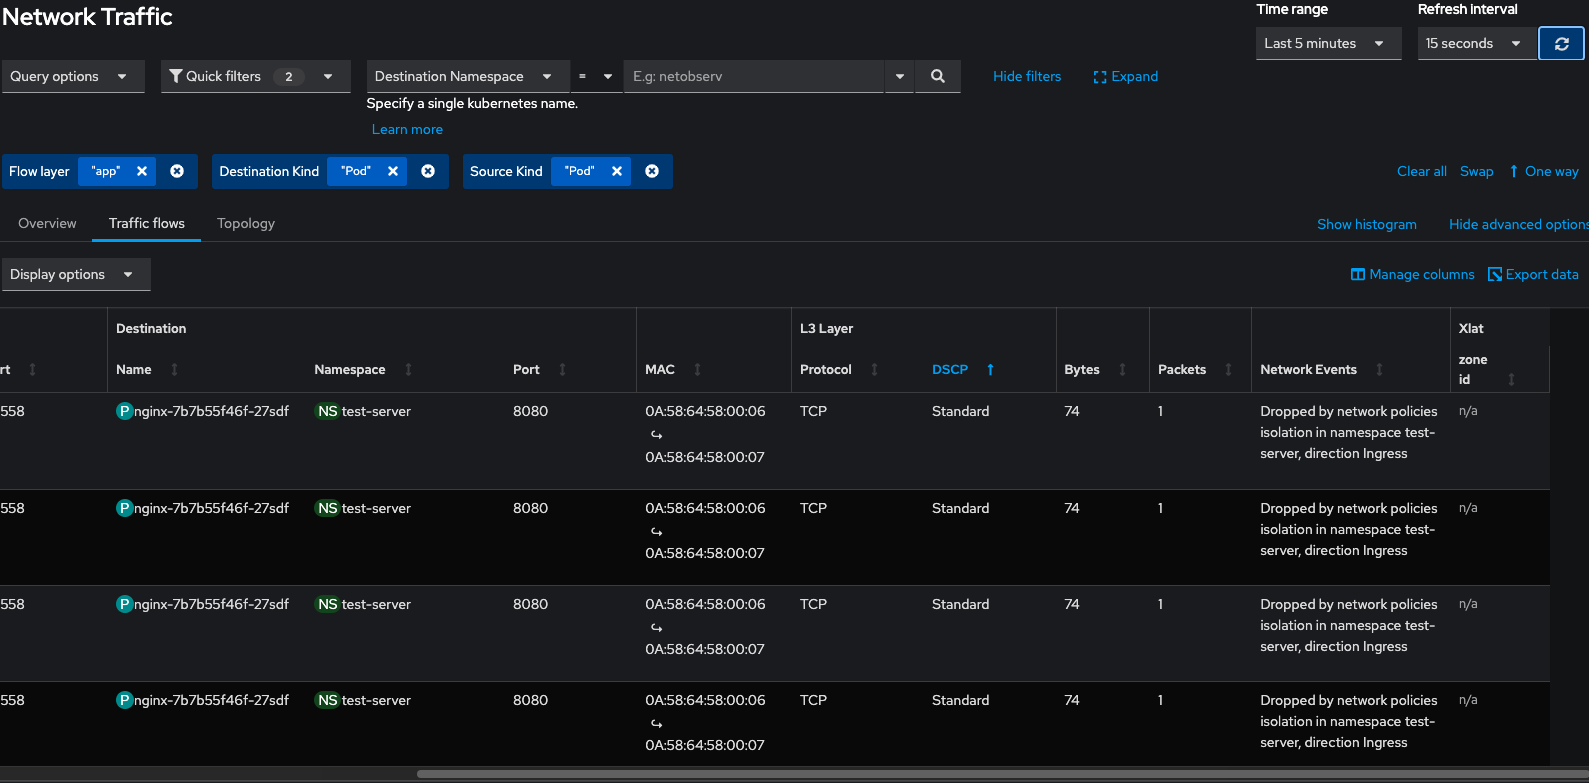Toggle the "app" Flow layer filter value
Screen dimensions: 1589x783
coord(105,171)
